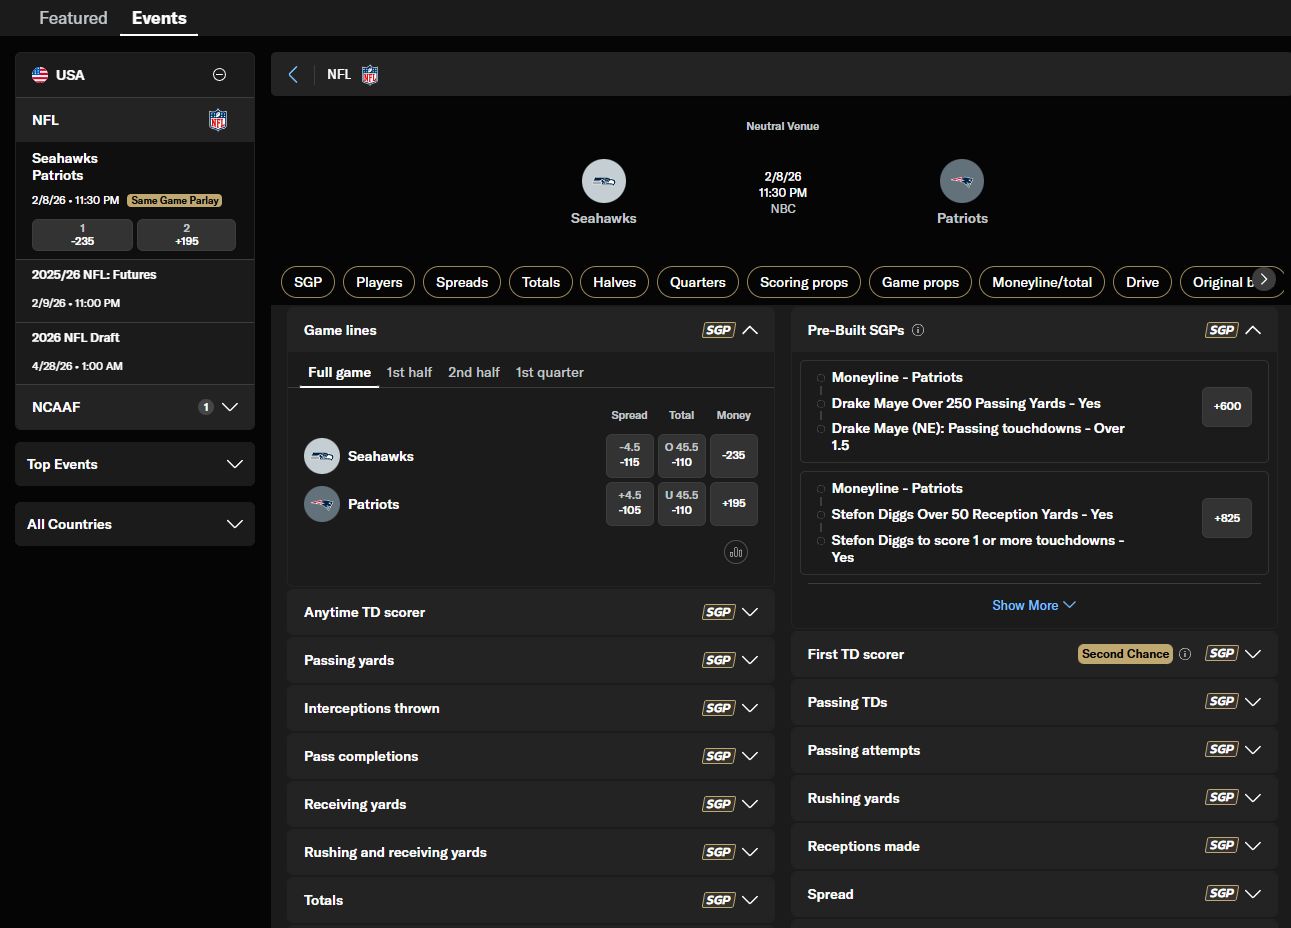Image resolution: width=1291 pixels, height=928 pixels.
Task: Open the Featured tab
Action: [73, 18]
